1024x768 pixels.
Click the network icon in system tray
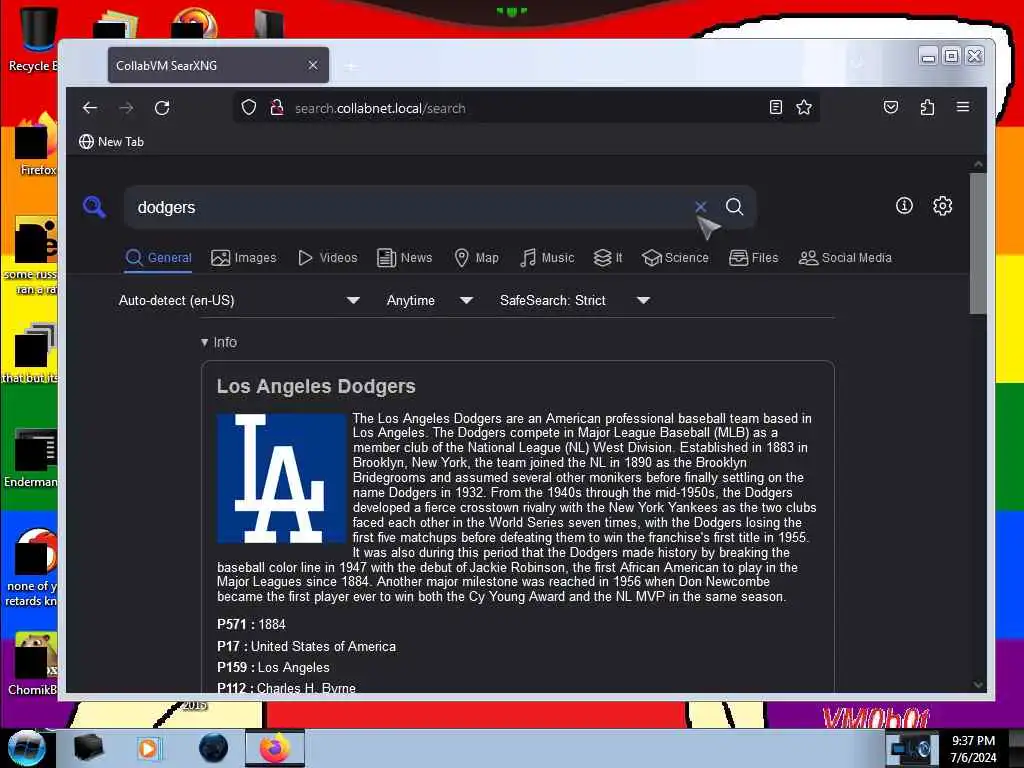900,749
